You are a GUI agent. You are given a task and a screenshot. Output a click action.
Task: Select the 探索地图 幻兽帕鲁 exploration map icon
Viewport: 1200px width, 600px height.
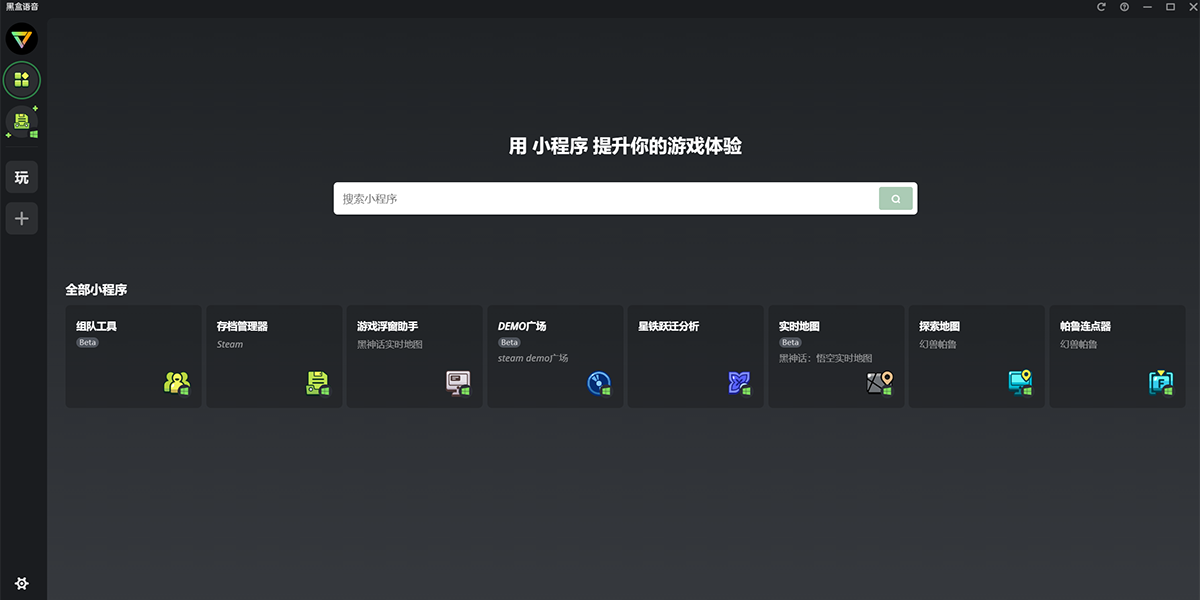pos(1019,382)
